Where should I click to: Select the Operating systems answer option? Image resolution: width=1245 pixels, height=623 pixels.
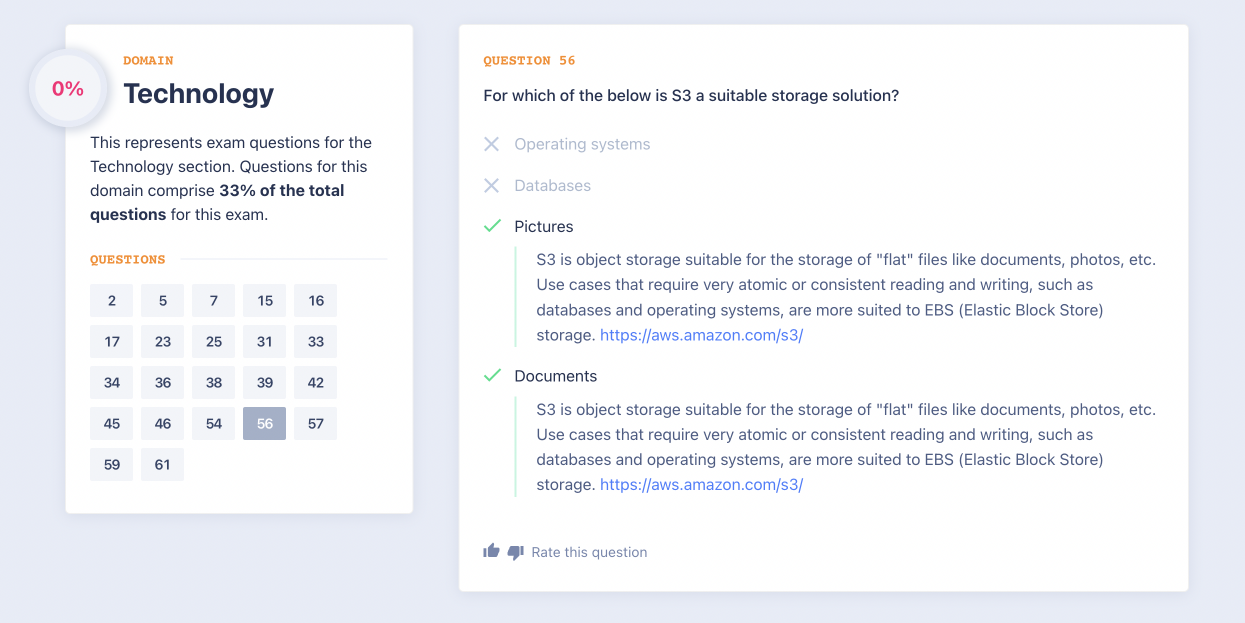tap(582, 144)
